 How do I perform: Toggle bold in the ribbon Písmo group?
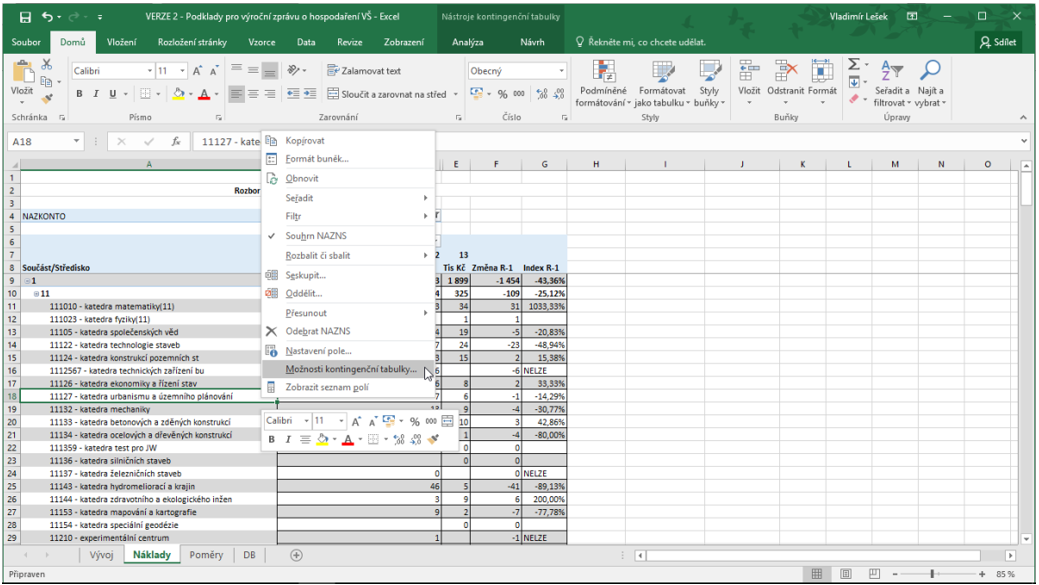coord(80,94)
